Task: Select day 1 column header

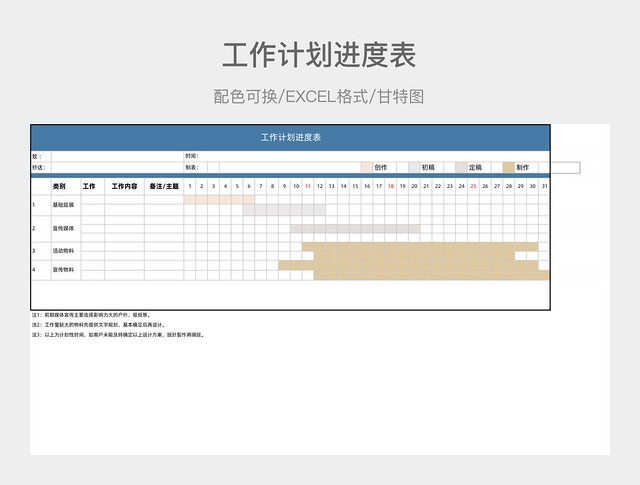Action: pyautogui.click(x=190, y=186)
